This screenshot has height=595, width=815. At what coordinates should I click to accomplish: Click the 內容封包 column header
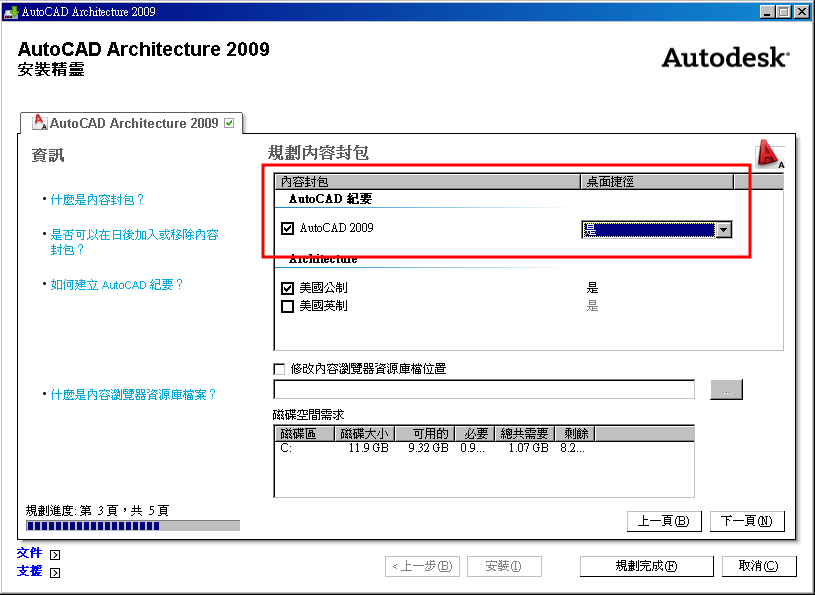pos(427,182)
